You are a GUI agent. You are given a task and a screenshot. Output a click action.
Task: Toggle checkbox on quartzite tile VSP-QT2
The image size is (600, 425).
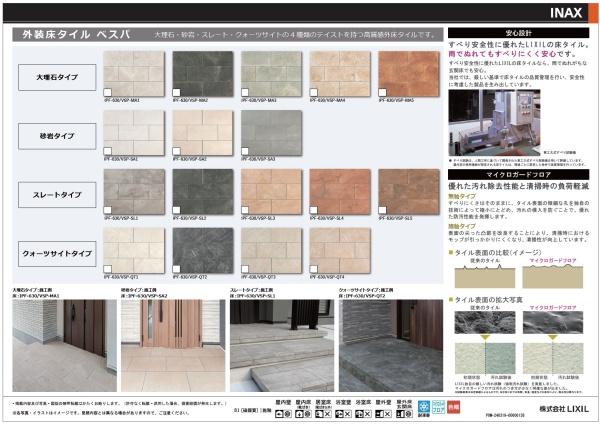tap(178, 269)
